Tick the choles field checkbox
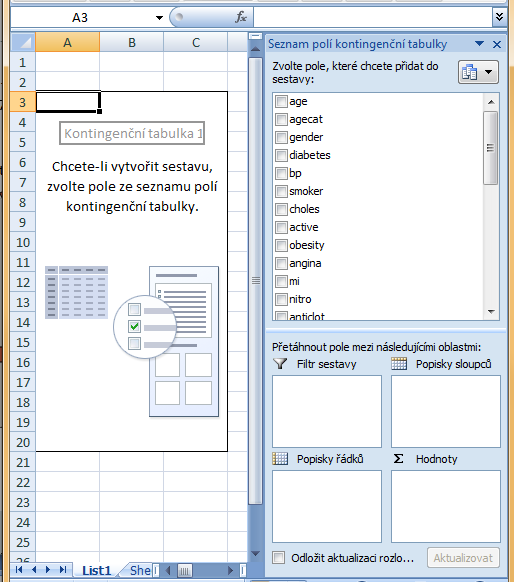 point(281,209)
